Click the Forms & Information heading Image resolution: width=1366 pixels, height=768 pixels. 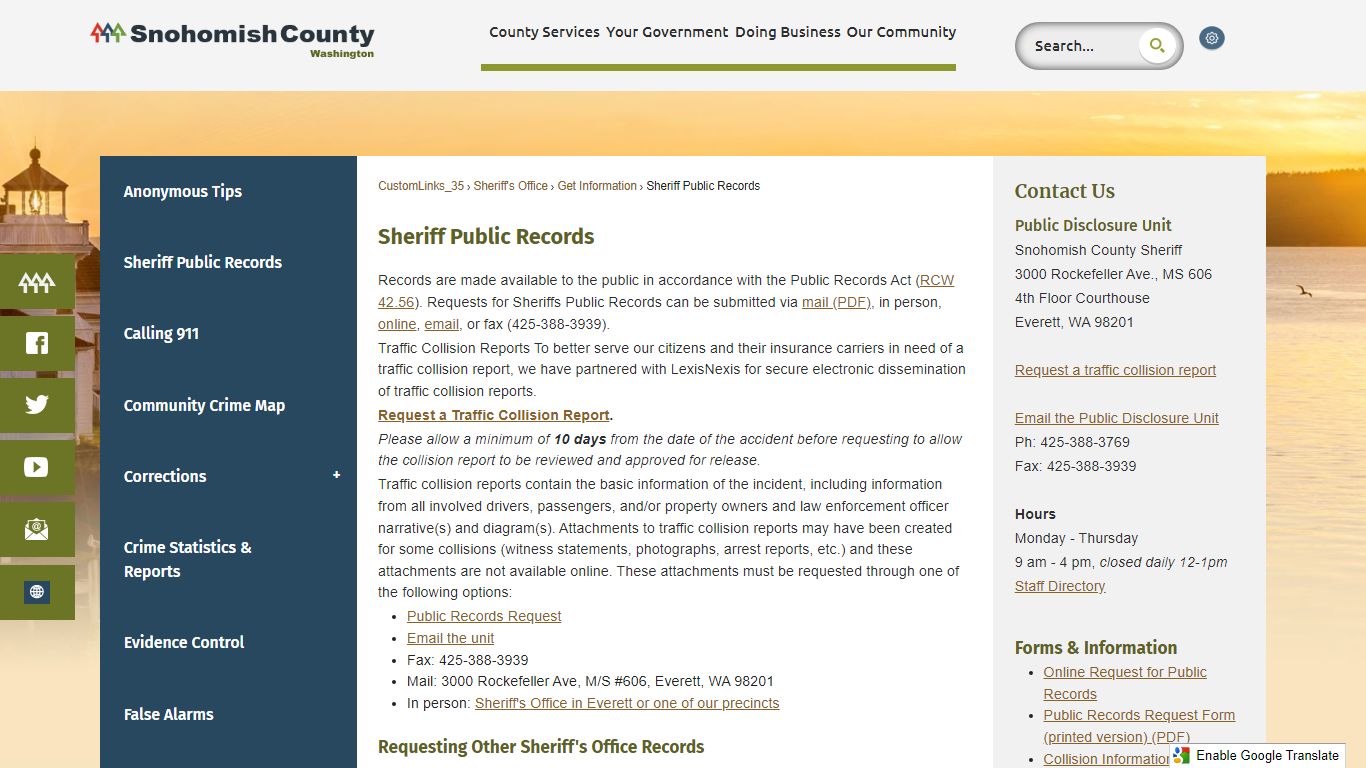(1096, 647)
